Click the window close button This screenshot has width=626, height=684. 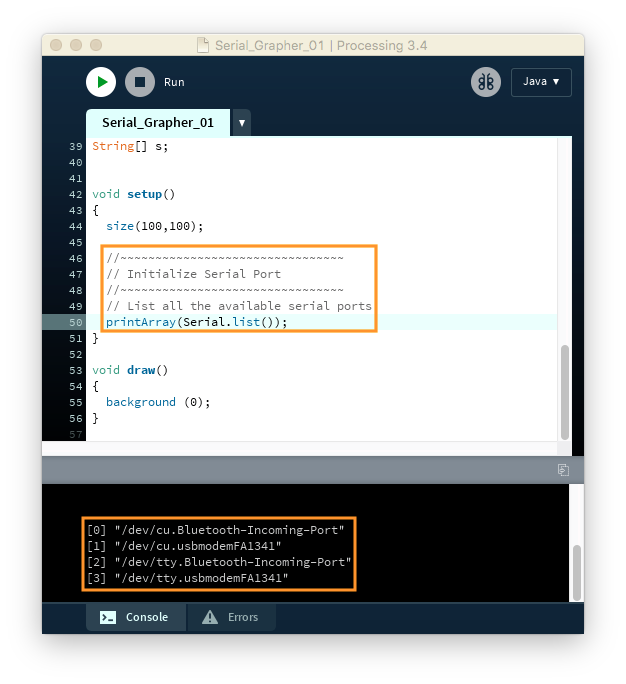click(x=56, y=45)
